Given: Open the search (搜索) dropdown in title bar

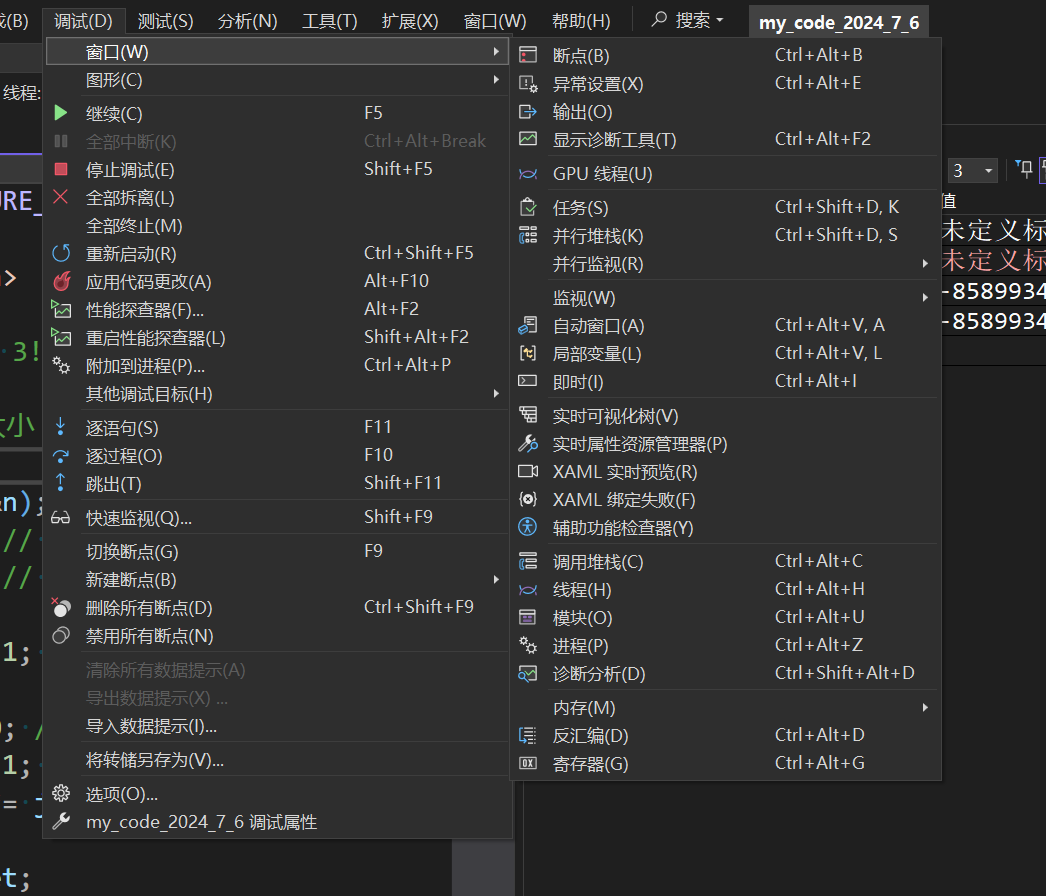Looking at the screenshot, I should click(x=688, y=21).
